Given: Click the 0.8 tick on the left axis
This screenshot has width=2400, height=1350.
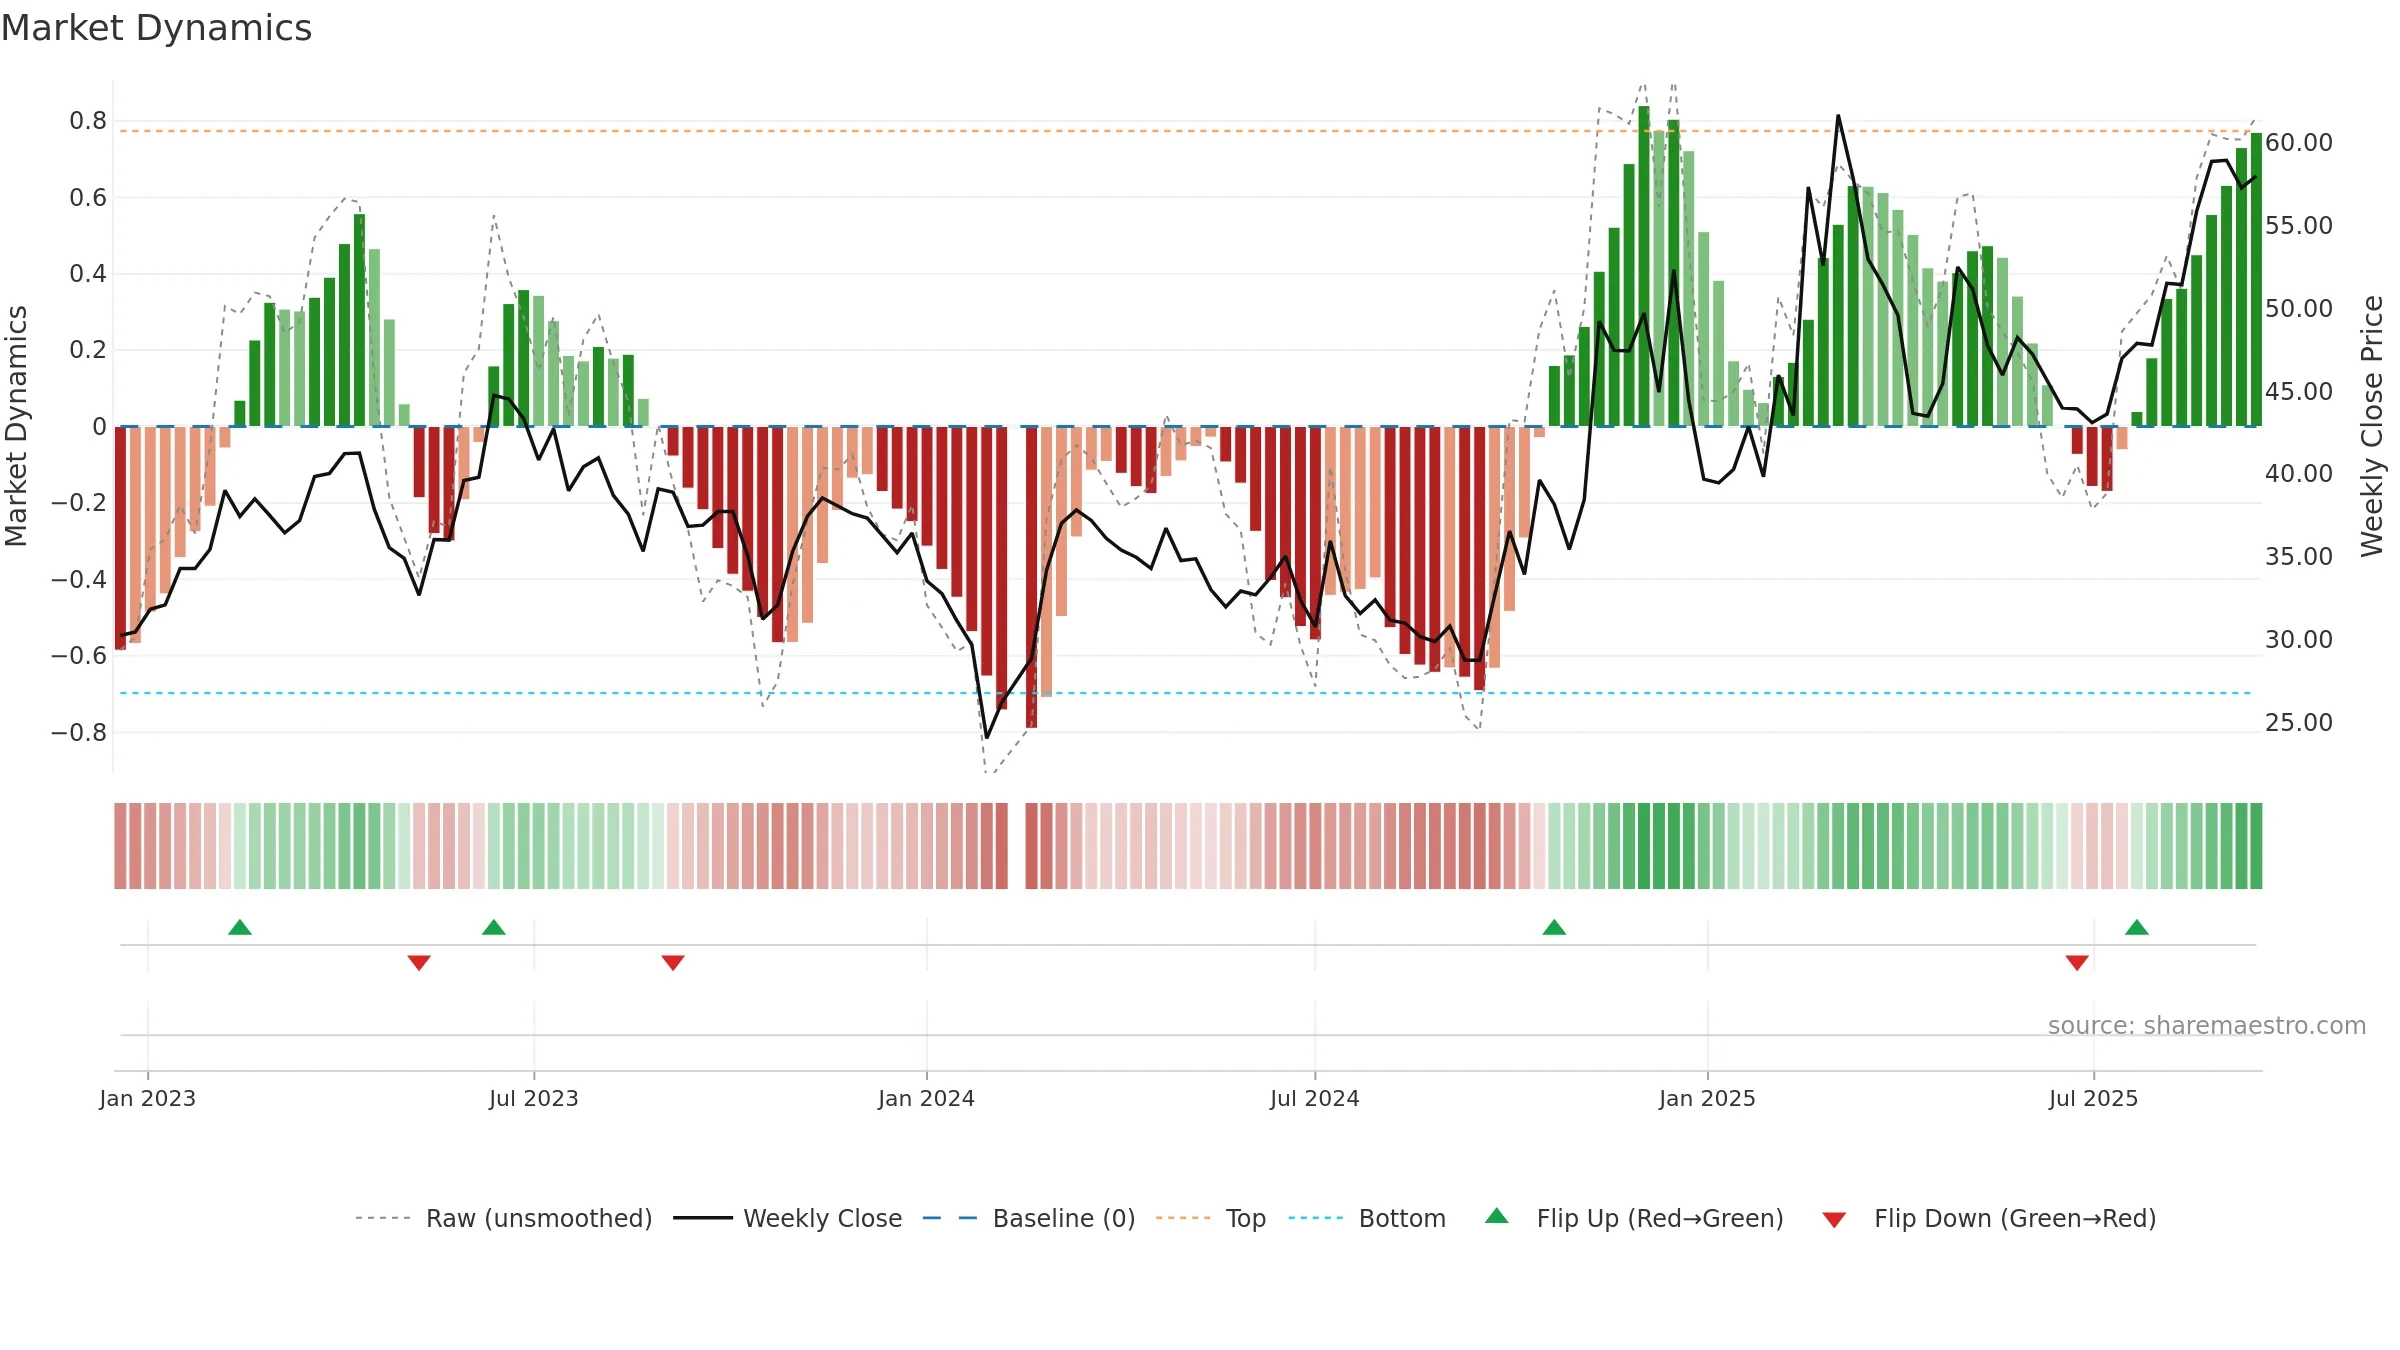Looking at the screenshot, I should (x=88, y=121).
